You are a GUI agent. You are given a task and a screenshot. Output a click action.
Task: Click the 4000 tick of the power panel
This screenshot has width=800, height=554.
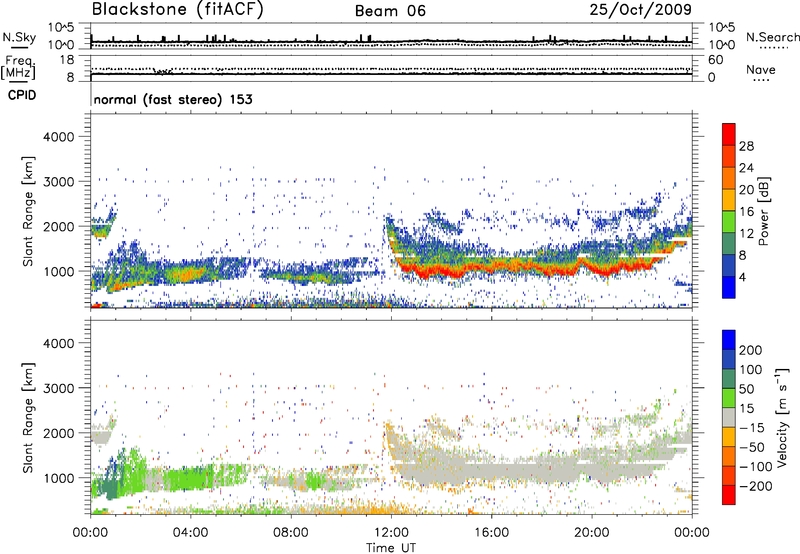[x=58, y=137]
